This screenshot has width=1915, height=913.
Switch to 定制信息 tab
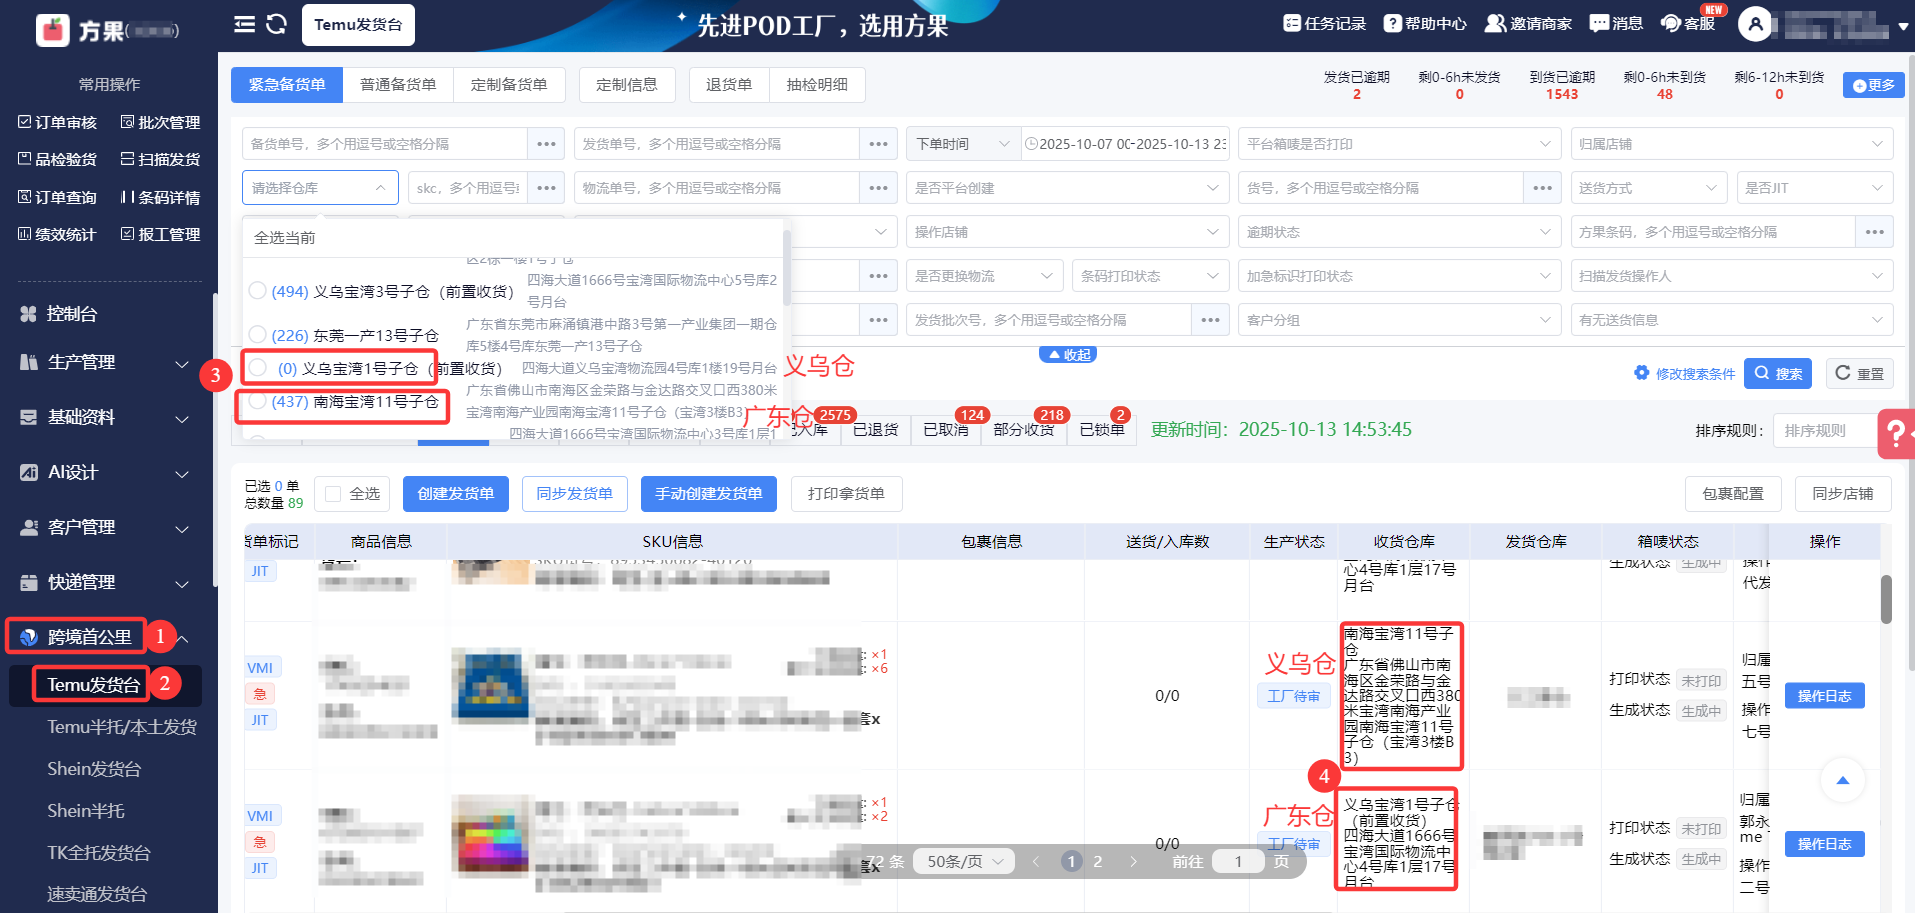[x=627, y=85]
